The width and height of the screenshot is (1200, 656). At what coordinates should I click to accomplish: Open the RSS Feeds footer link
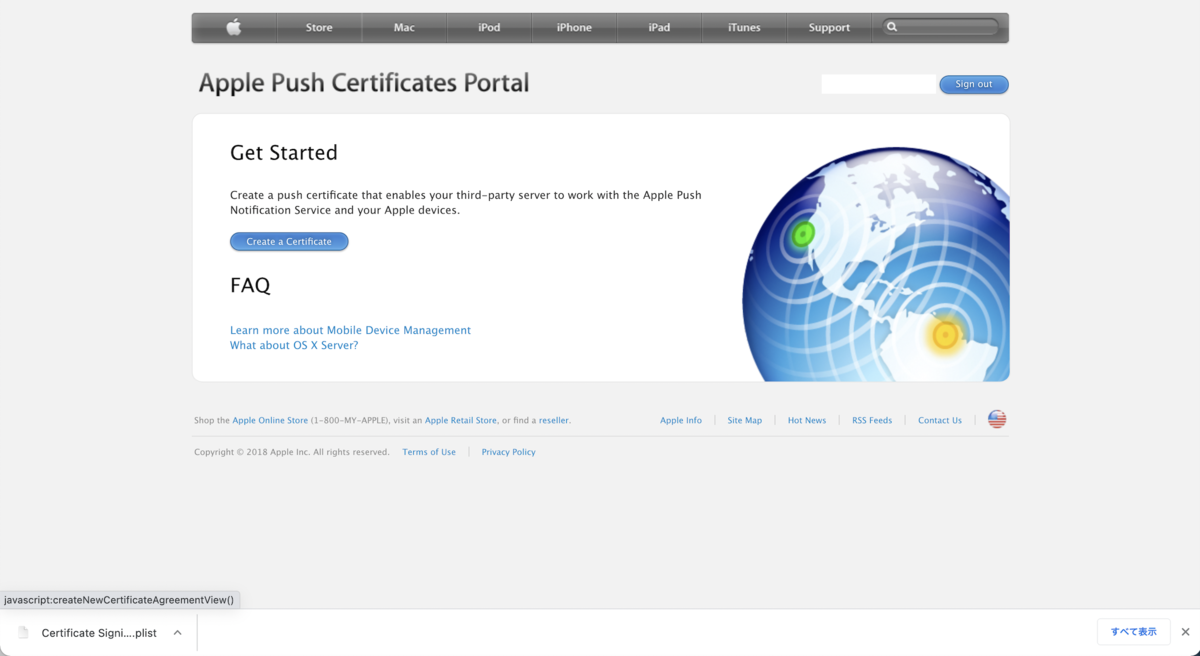click(x=872, y=421)
